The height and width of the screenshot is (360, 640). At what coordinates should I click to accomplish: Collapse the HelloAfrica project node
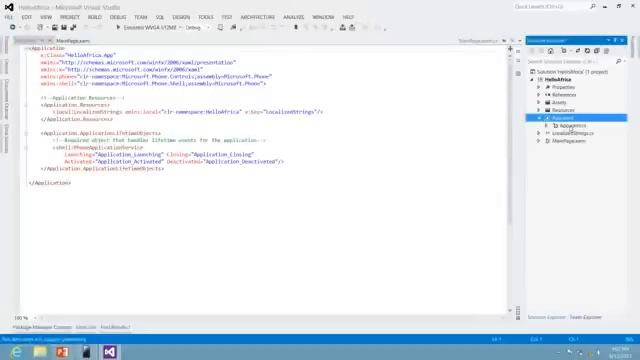click(532, 80)
